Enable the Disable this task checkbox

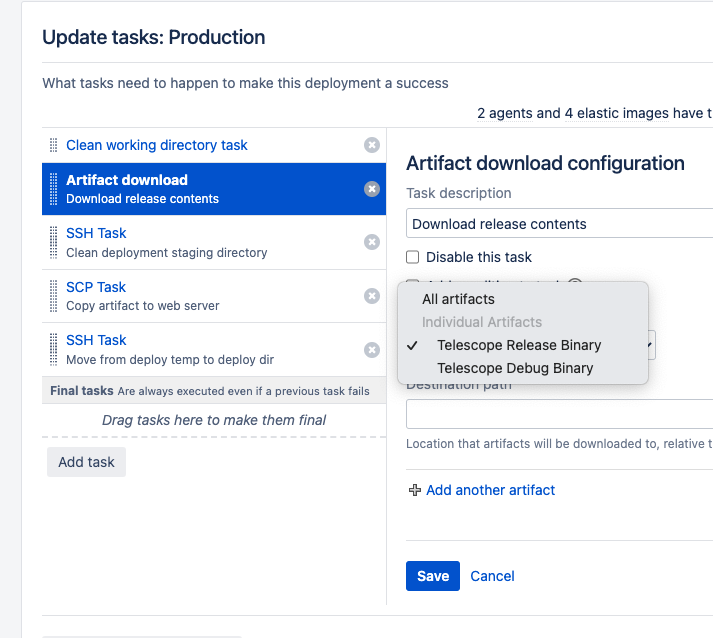point(413,257)
